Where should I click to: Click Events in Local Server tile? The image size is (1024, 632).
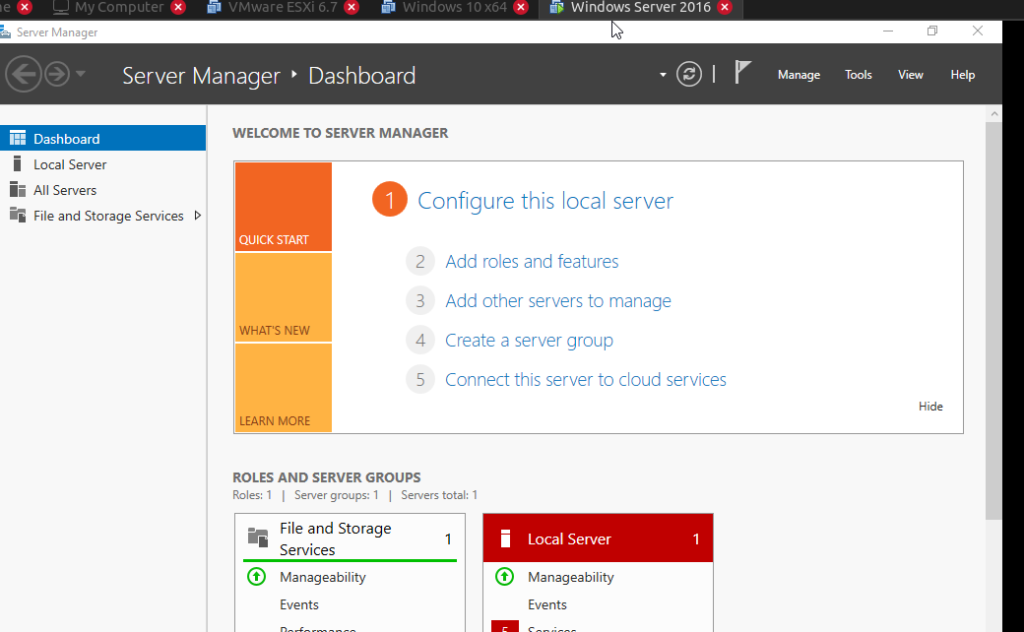pos(547,605)
